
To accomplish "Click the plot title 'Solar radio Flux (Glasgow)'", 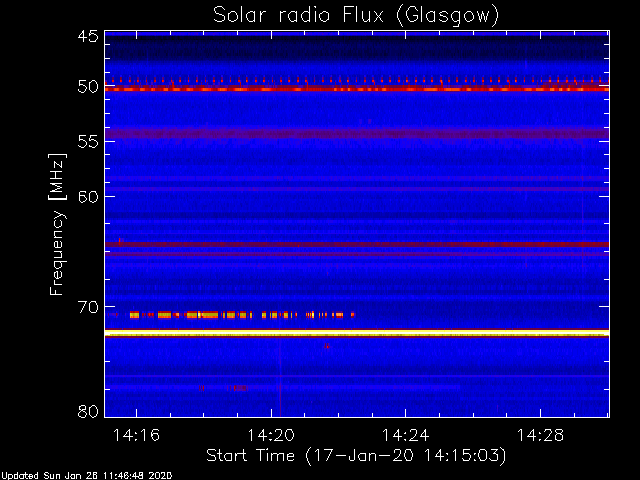I will (356, 16).
